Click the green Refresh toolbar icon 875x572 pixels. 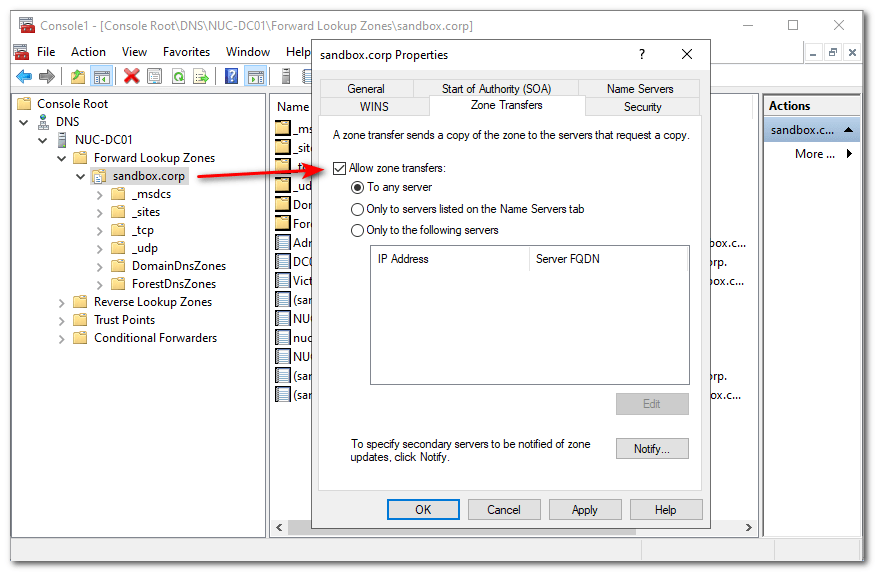pyautogui.click(x=178, y=76)
